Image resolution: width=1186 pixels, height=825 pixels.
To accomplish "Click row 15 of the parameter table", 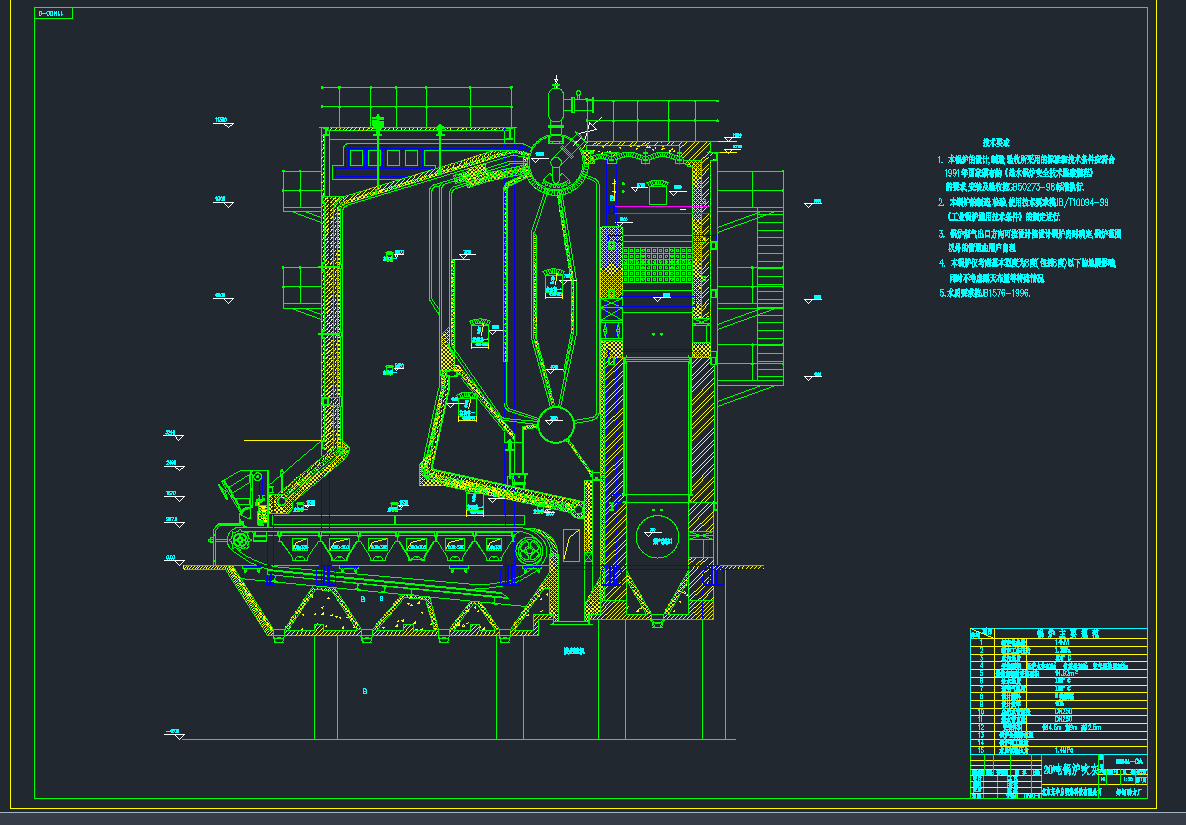I will (x=1058, y=749).
